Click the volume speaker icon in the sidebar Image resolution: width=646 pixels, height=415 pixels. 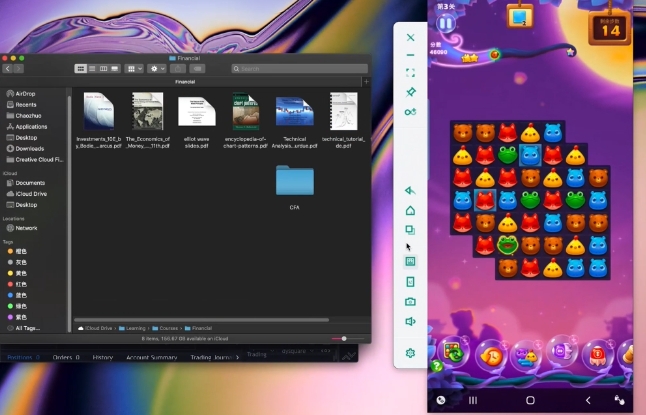point(410,321)
